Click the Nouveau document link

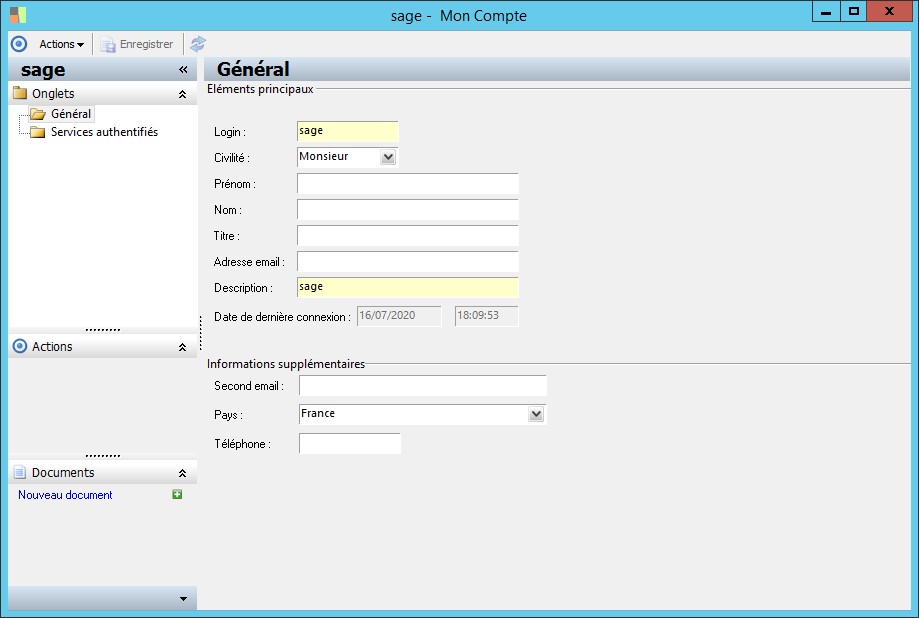65,495
